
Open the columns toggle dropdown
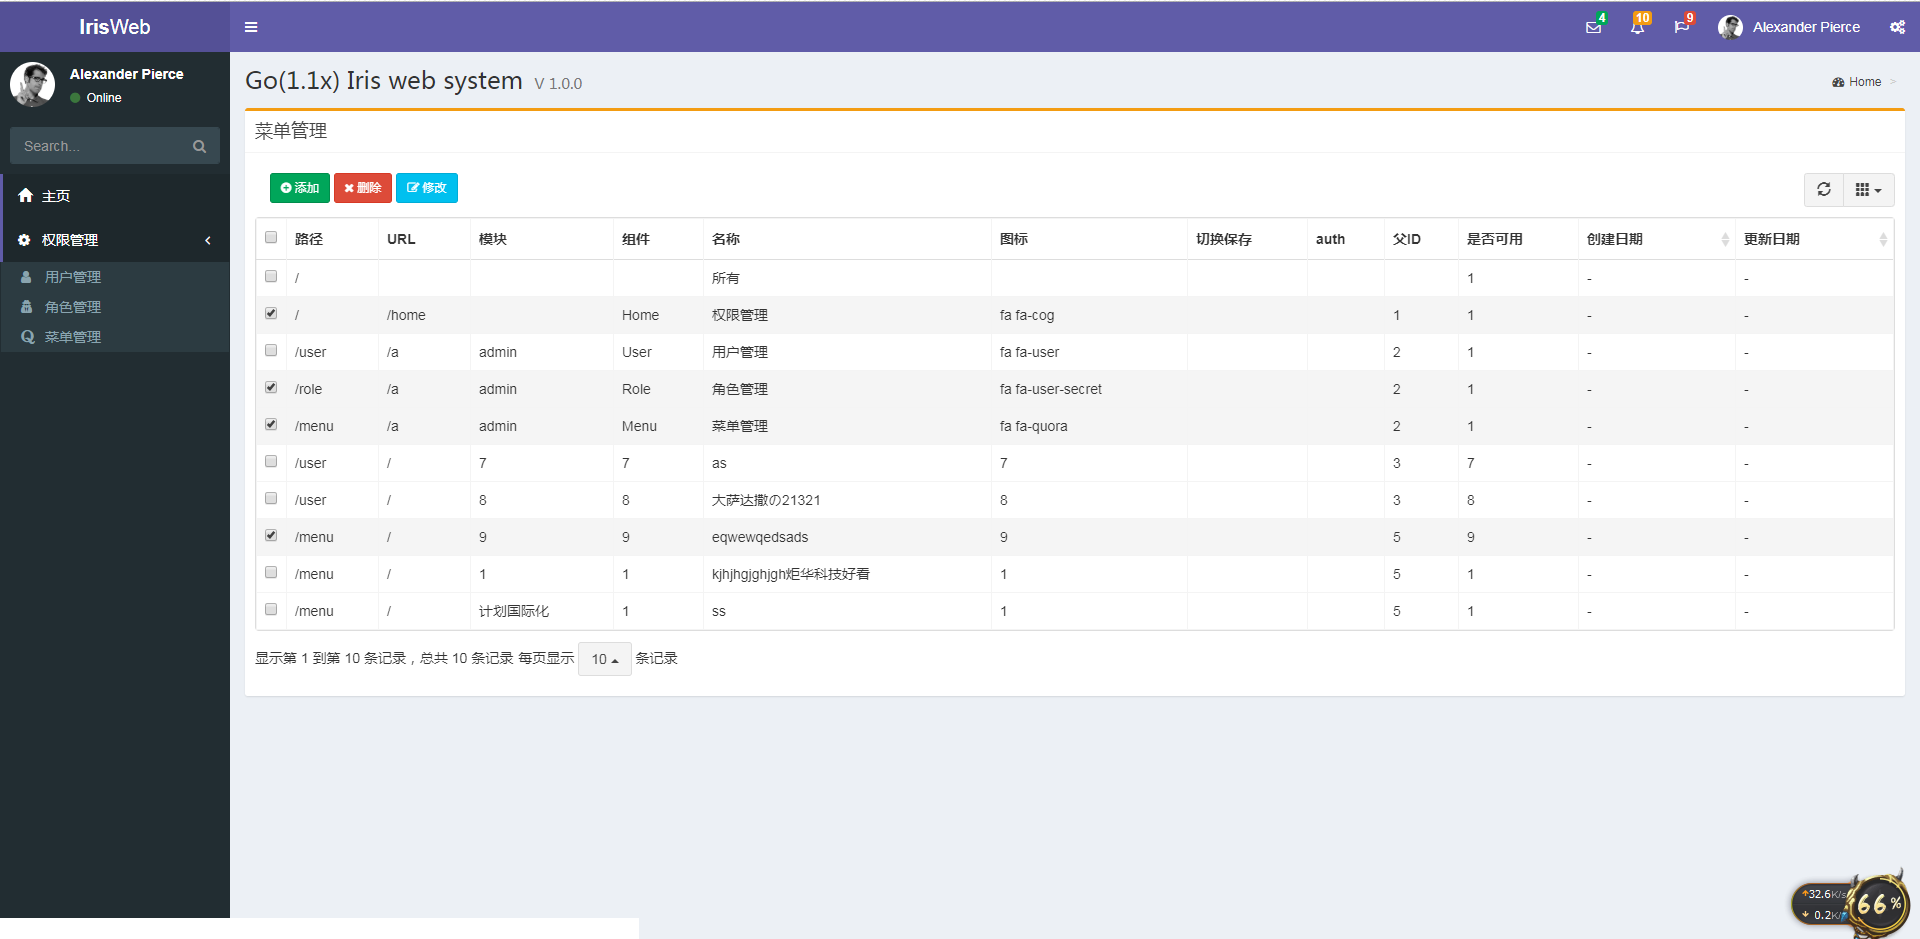[x=1868, y=189]
